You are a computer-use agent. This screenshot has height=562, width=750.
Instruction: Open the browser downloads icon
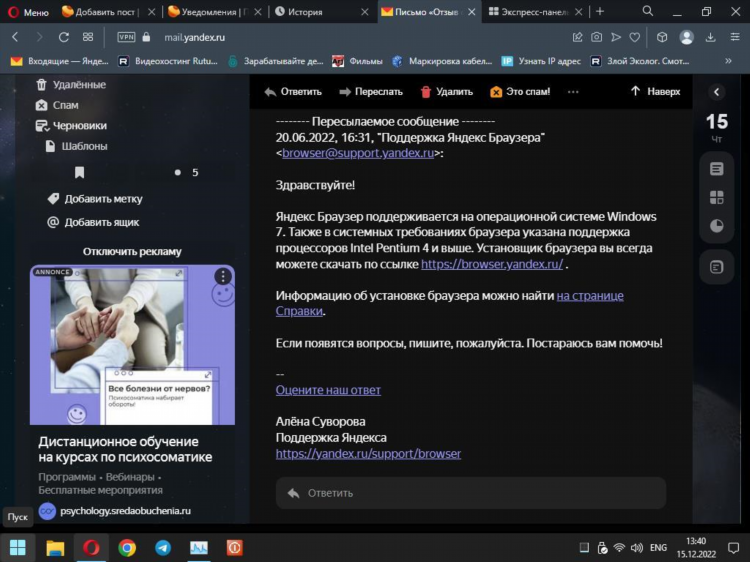tap(711, 37)
